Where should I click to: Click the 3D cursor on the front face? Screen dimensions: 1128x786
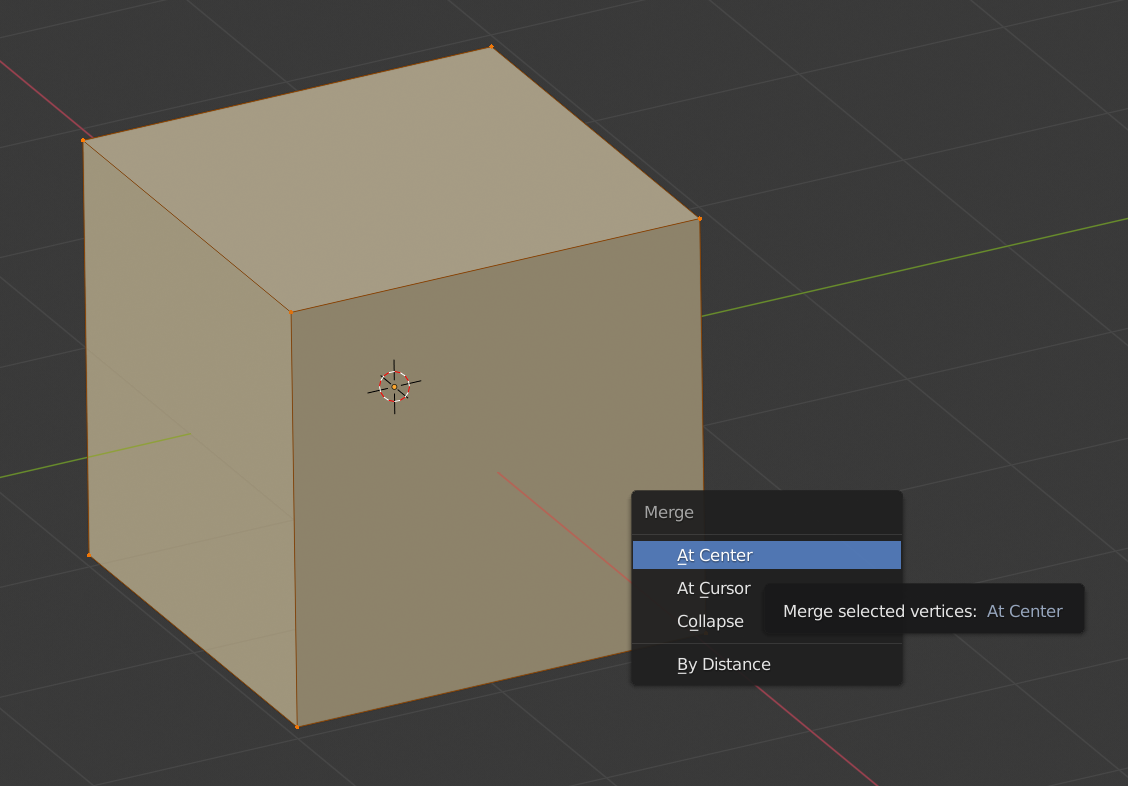pyautogui.click(x=393, y=388)
